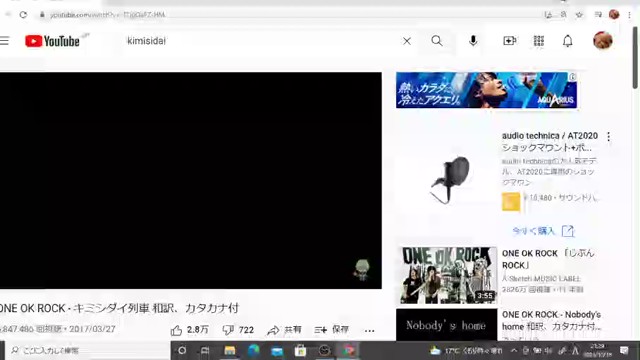The height and width of the screenshot is (360, 640).
Task: Clear the search text with X icon
Action: (407, 41)
